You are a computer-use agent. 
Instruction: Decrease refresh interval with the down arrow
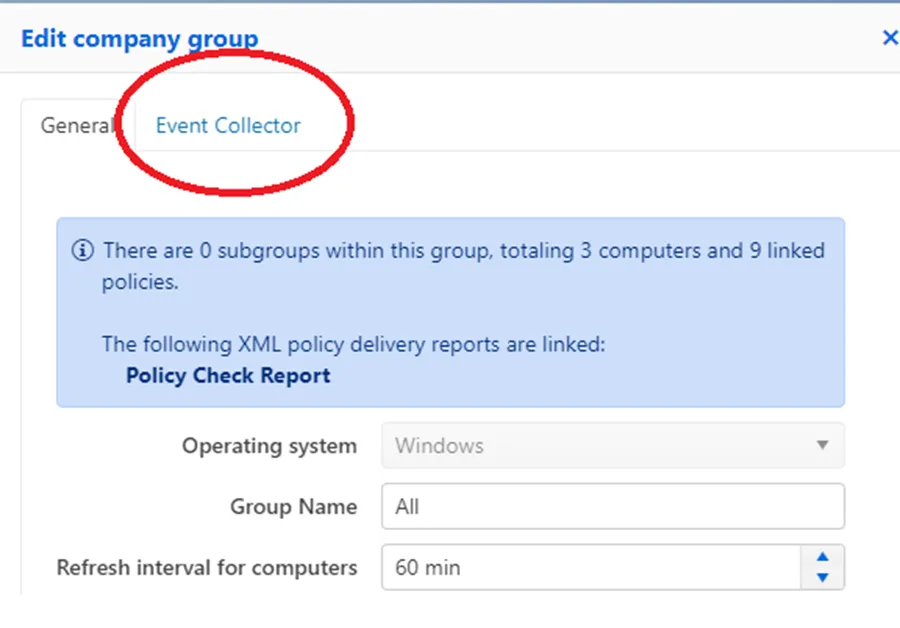point(823,577)
